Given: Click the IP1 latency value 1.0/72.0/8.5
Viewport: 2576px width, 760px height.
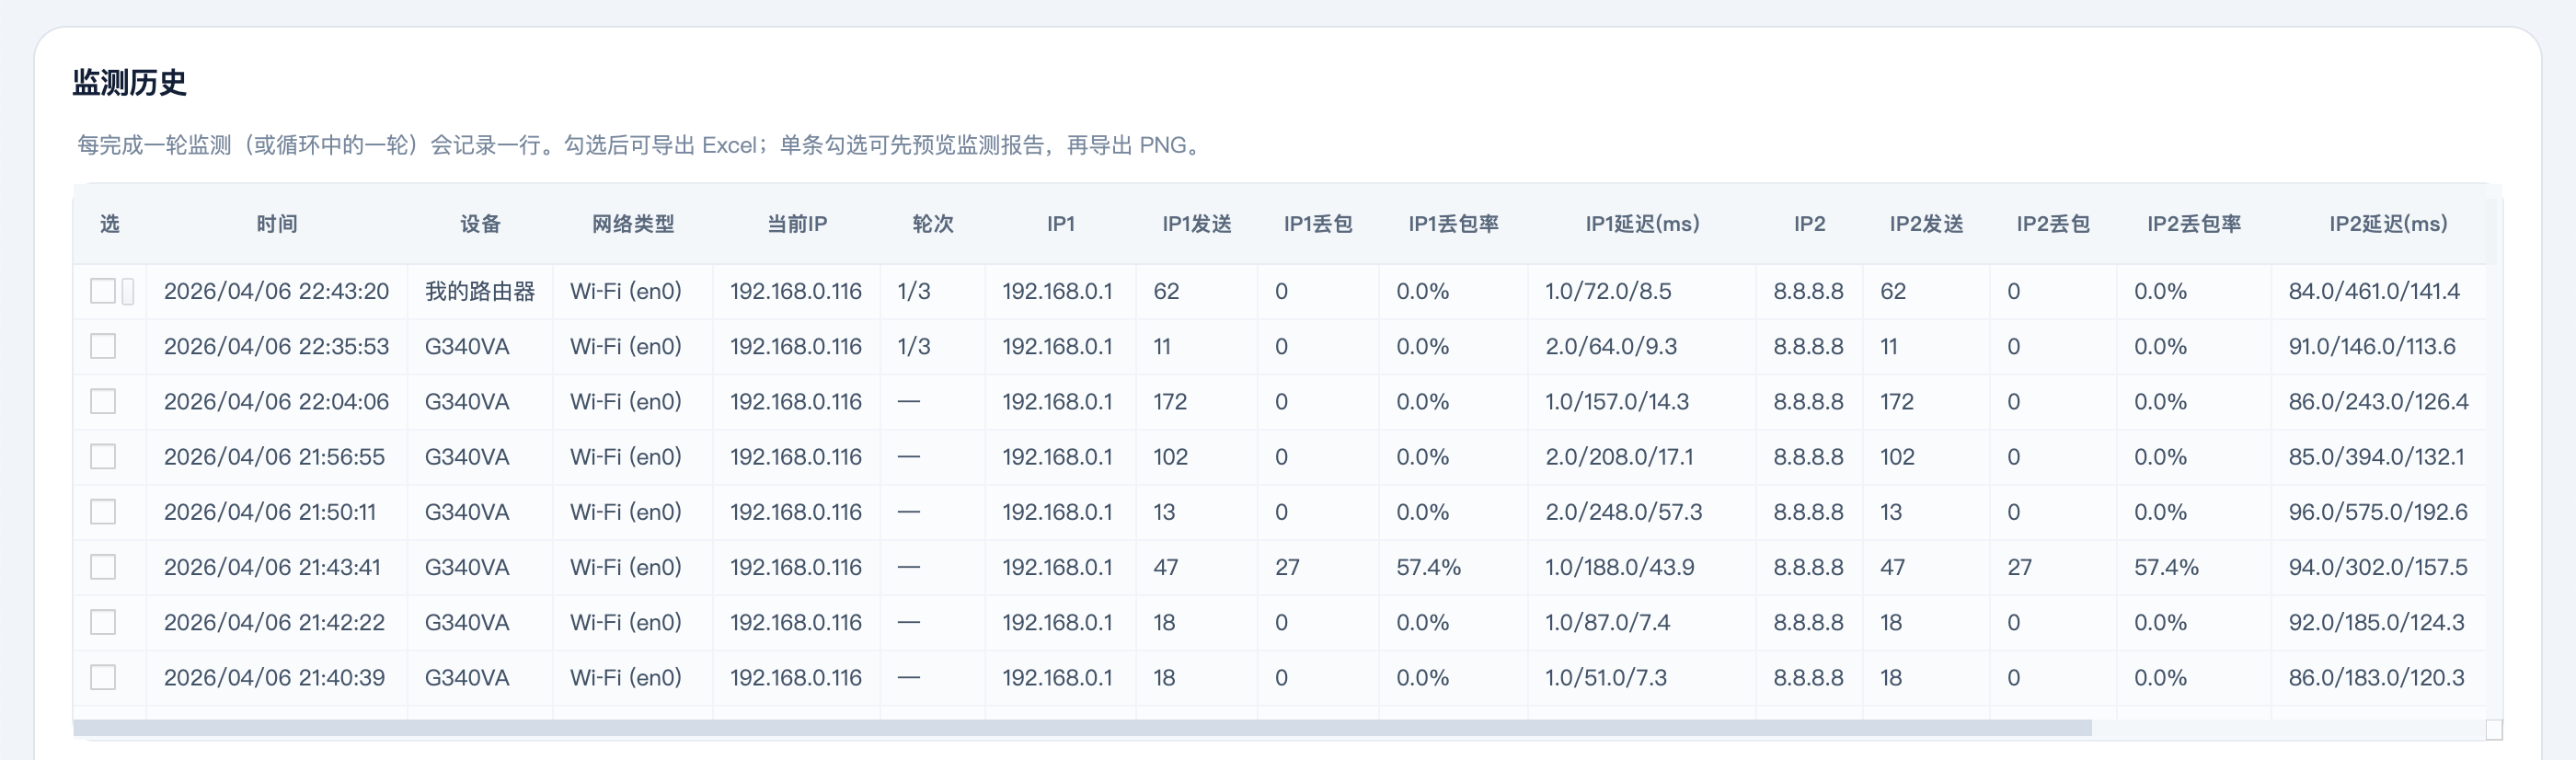Looking at the screenshot, I should point(1608,291).
